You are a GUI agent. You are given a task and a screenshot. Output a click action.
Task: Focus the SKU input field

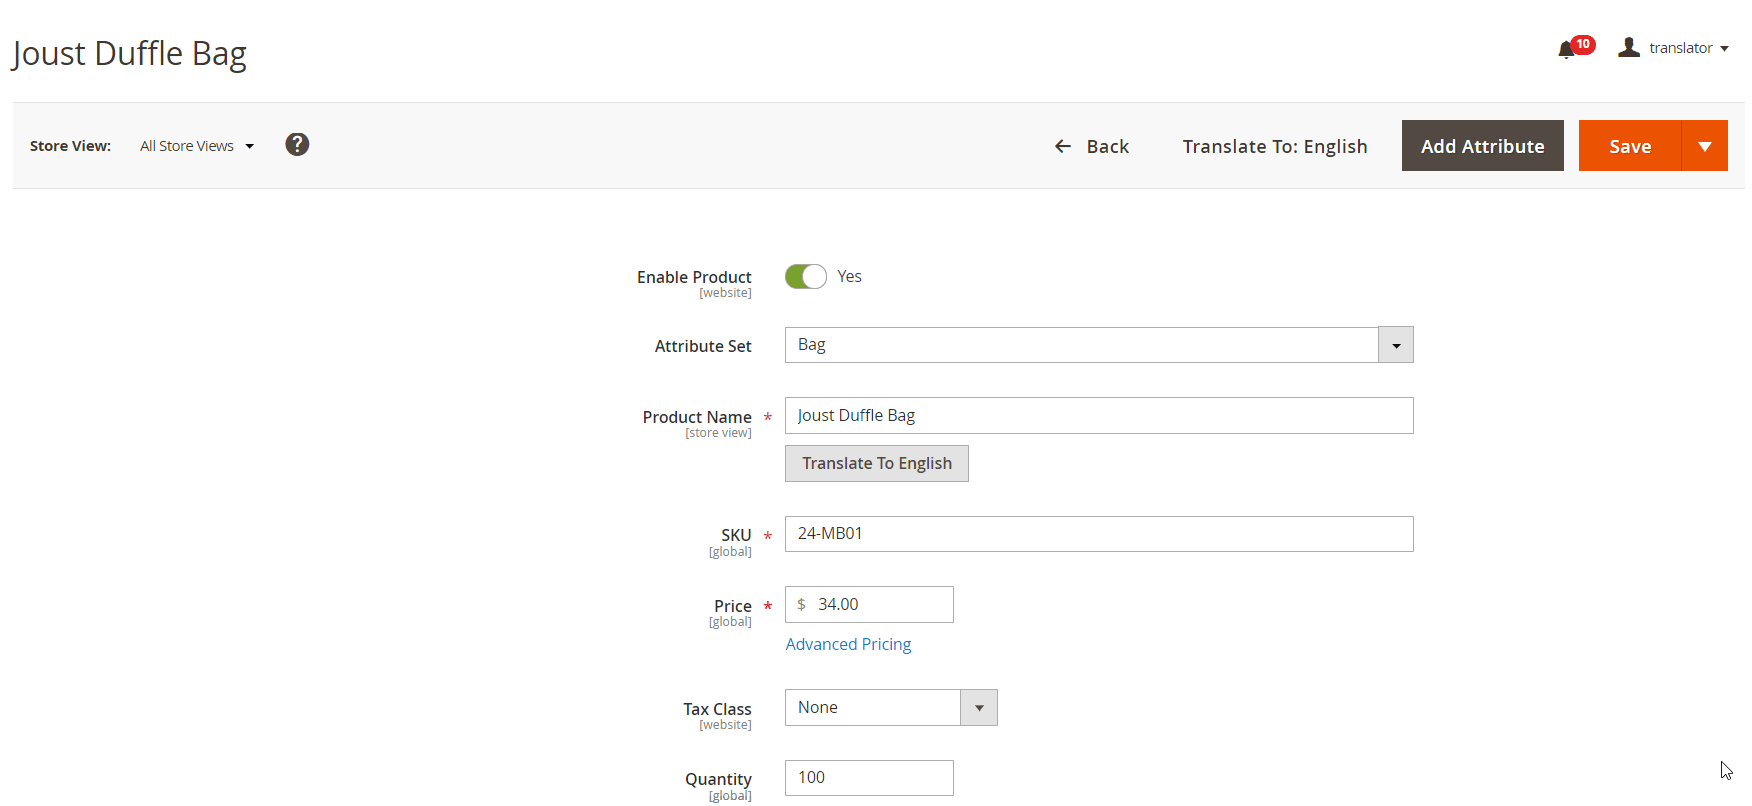(1098, 534)
